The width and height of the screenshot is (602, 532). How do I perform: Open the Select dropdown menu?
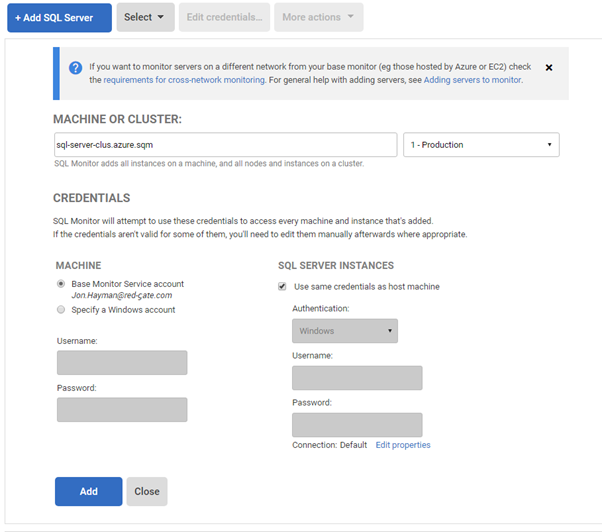pyautogui.click(x=145, y=17)
